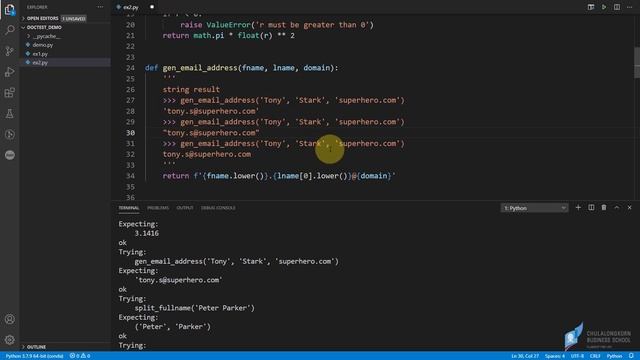This screenshot has width=640, height=360.
Task: Click "tony.s@superhero.com" on line 30
Action: (x=211, y=133)
